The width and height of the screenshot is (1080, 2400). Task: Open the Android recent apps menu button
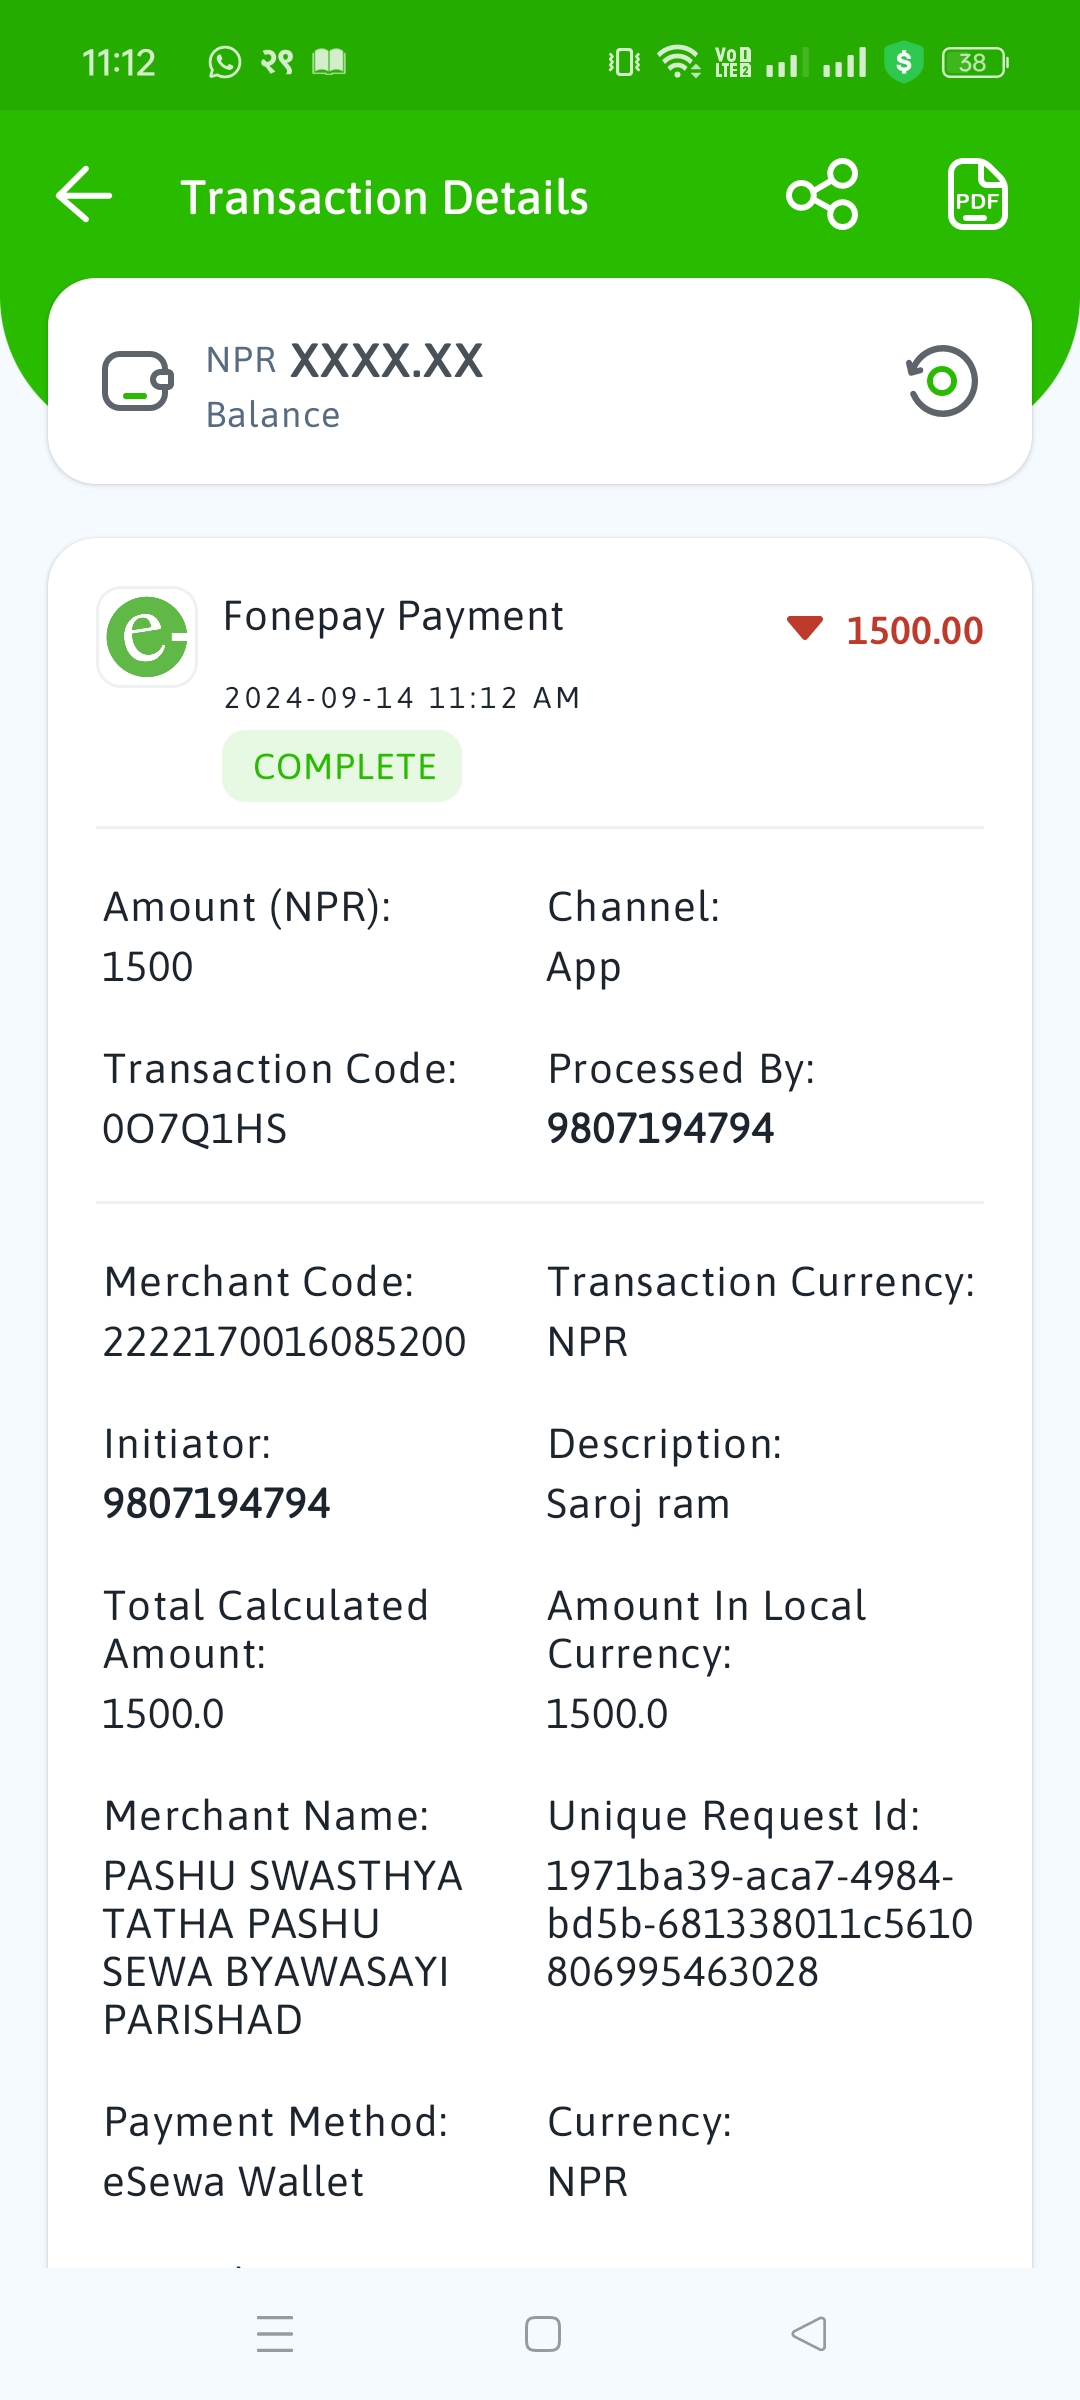click(275, 2334)
